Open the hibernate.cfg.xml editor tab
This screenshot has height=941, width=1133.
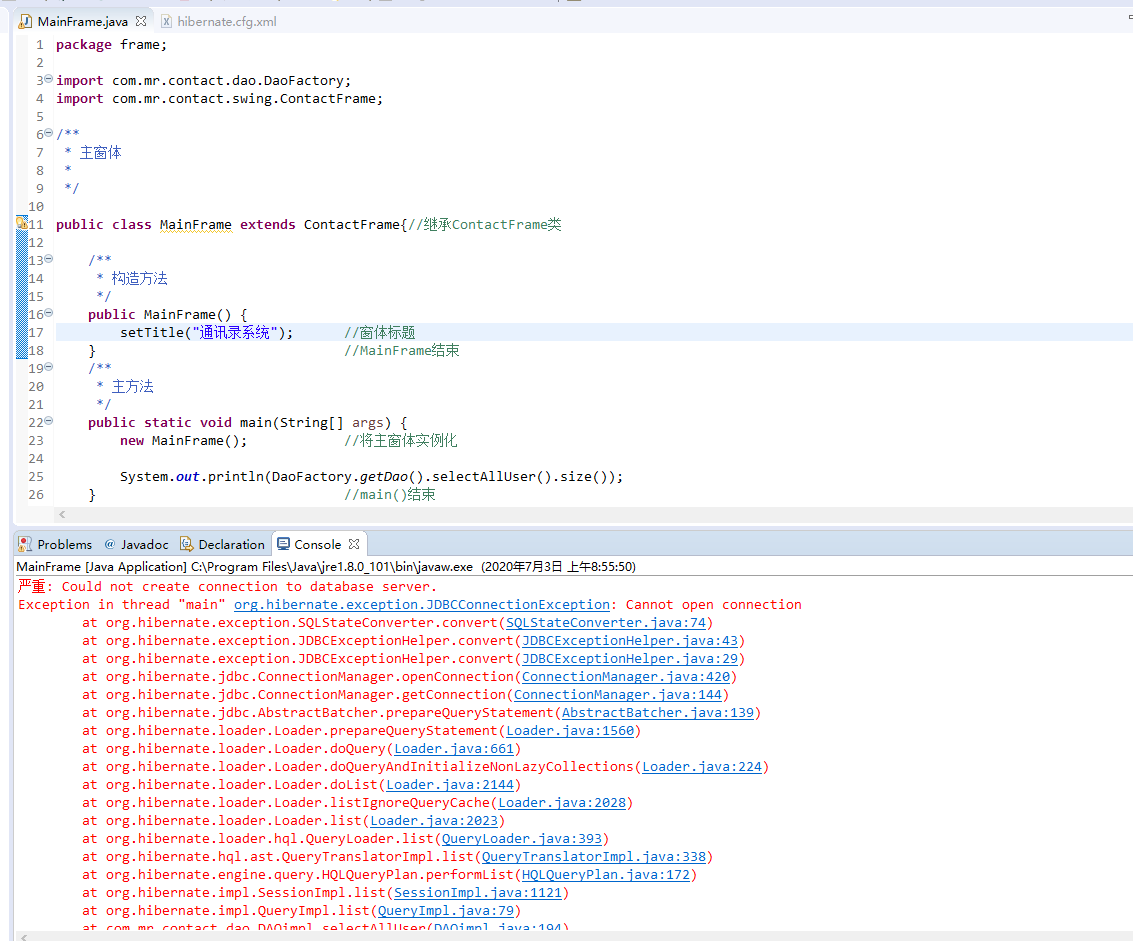227,22
